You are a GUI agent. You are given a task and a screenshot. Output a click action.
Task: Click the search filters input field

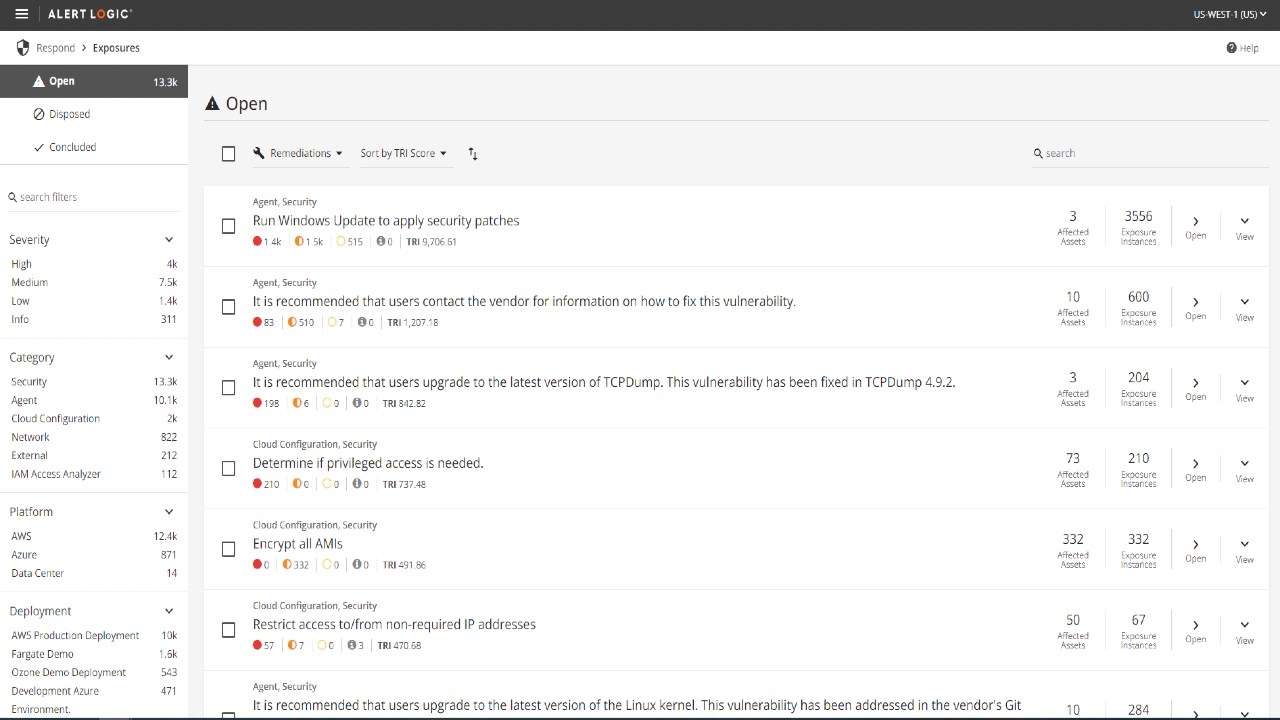(95, 197)
